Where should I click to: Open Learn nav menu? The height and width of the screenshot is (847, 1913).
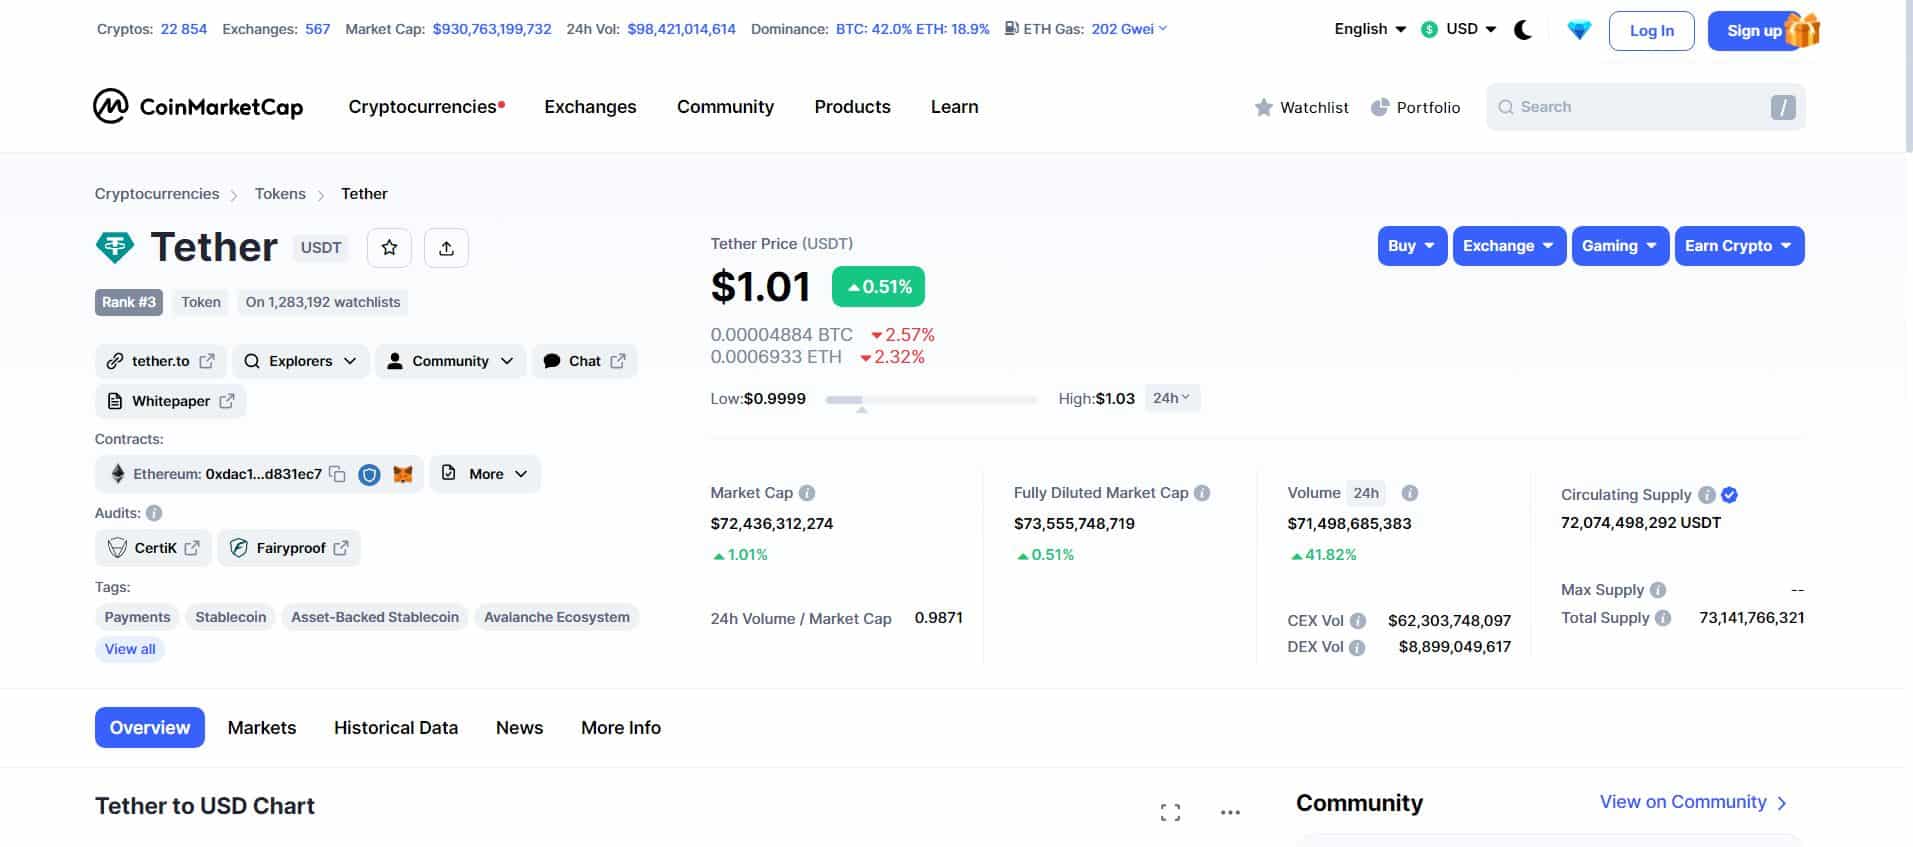coord(954,107)
